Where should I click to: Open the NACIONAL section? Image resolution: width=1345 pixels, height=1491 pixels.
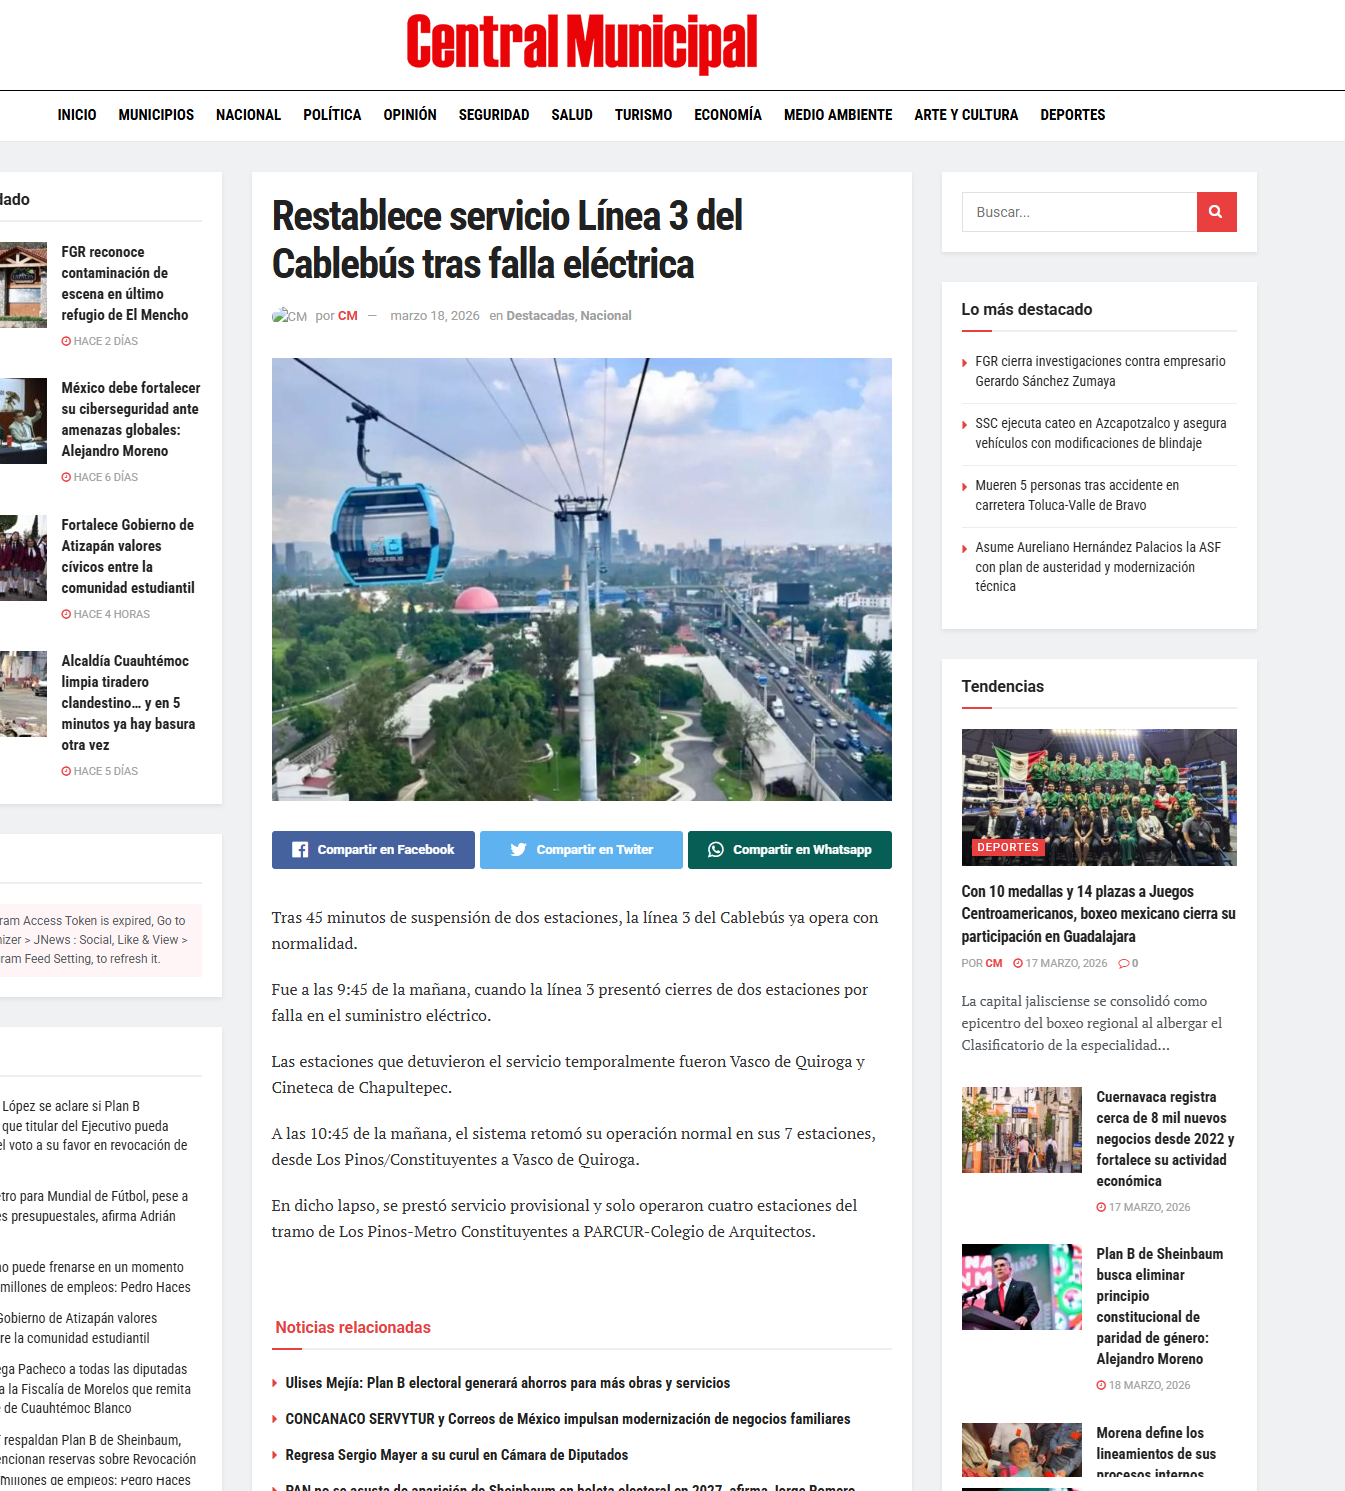[x=248, y=115]
